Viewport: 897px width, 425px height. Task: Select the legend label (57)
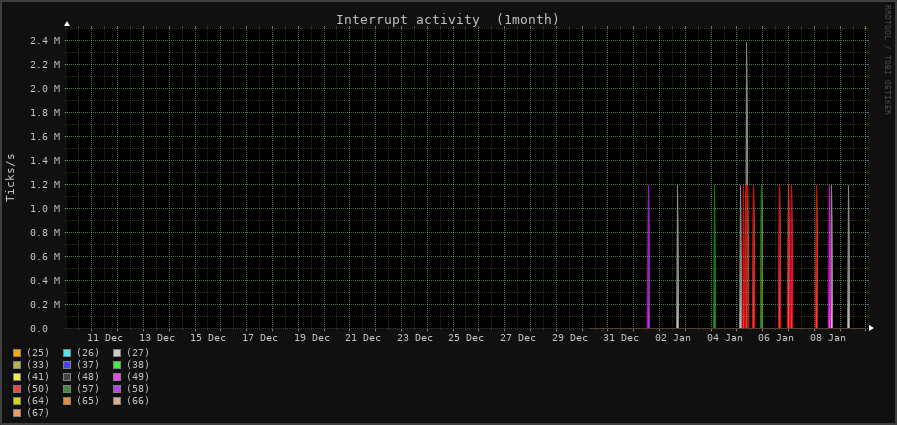tap(88, 389)
